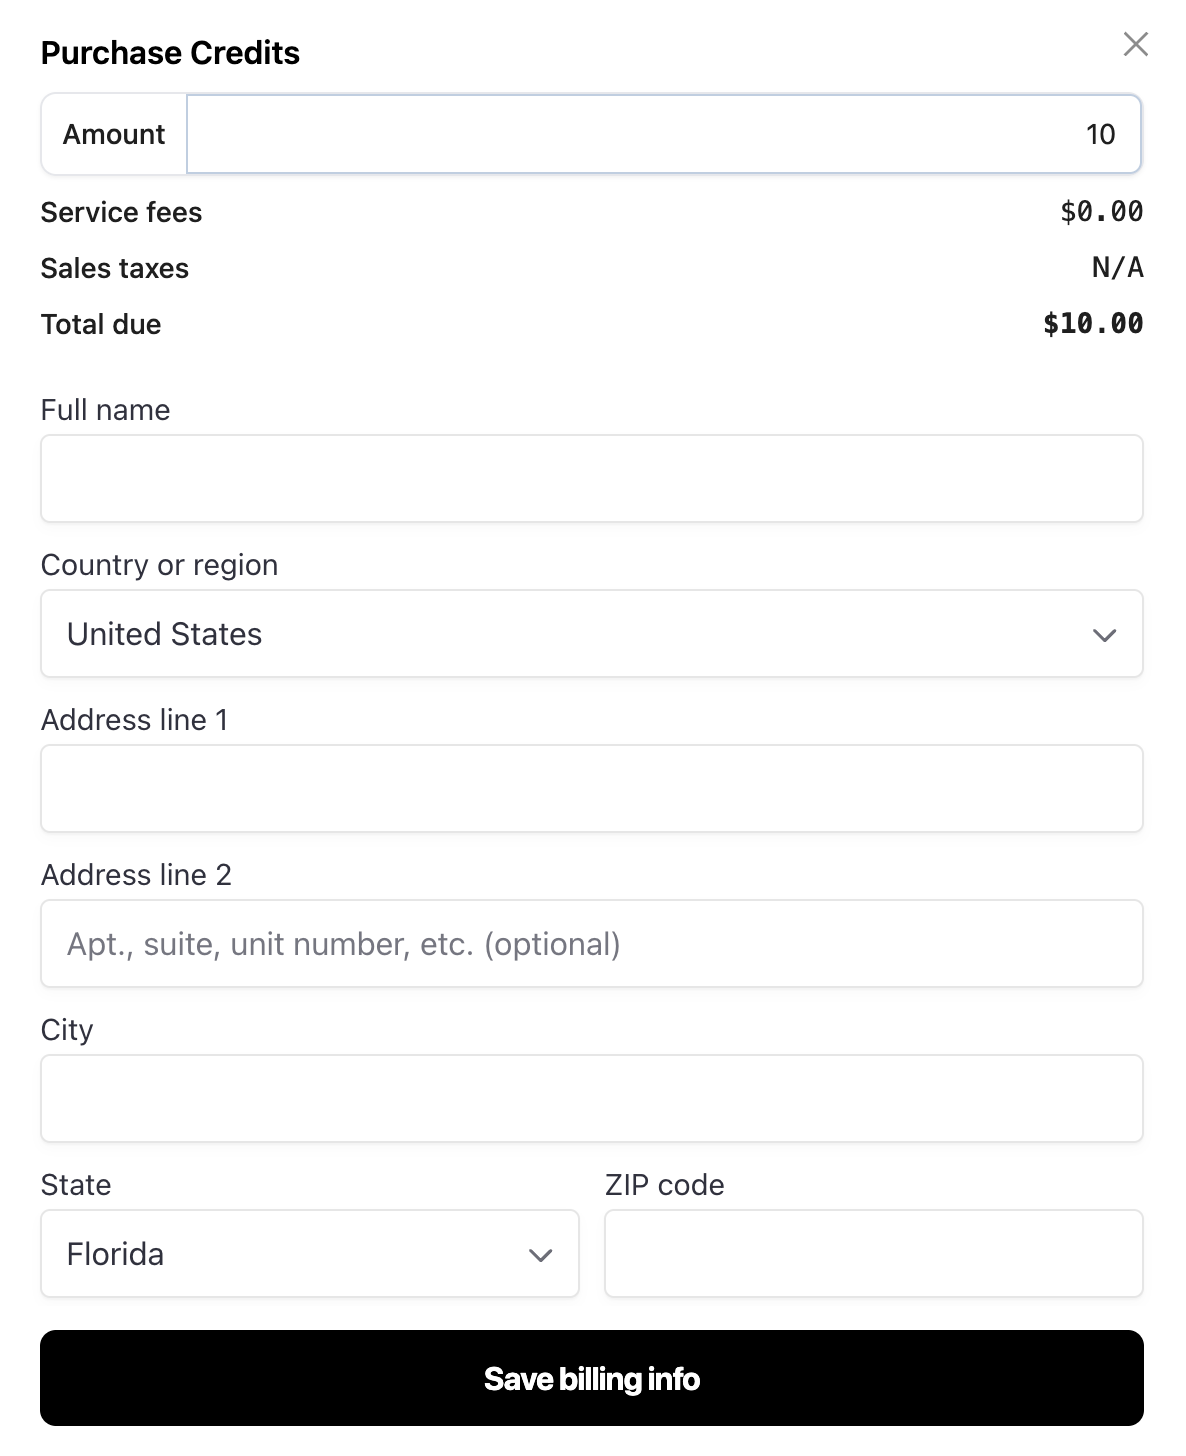Click the Sales taxes N/A row
The height and width of the screenshot is (1456, 1186).
tap(592, 268)
